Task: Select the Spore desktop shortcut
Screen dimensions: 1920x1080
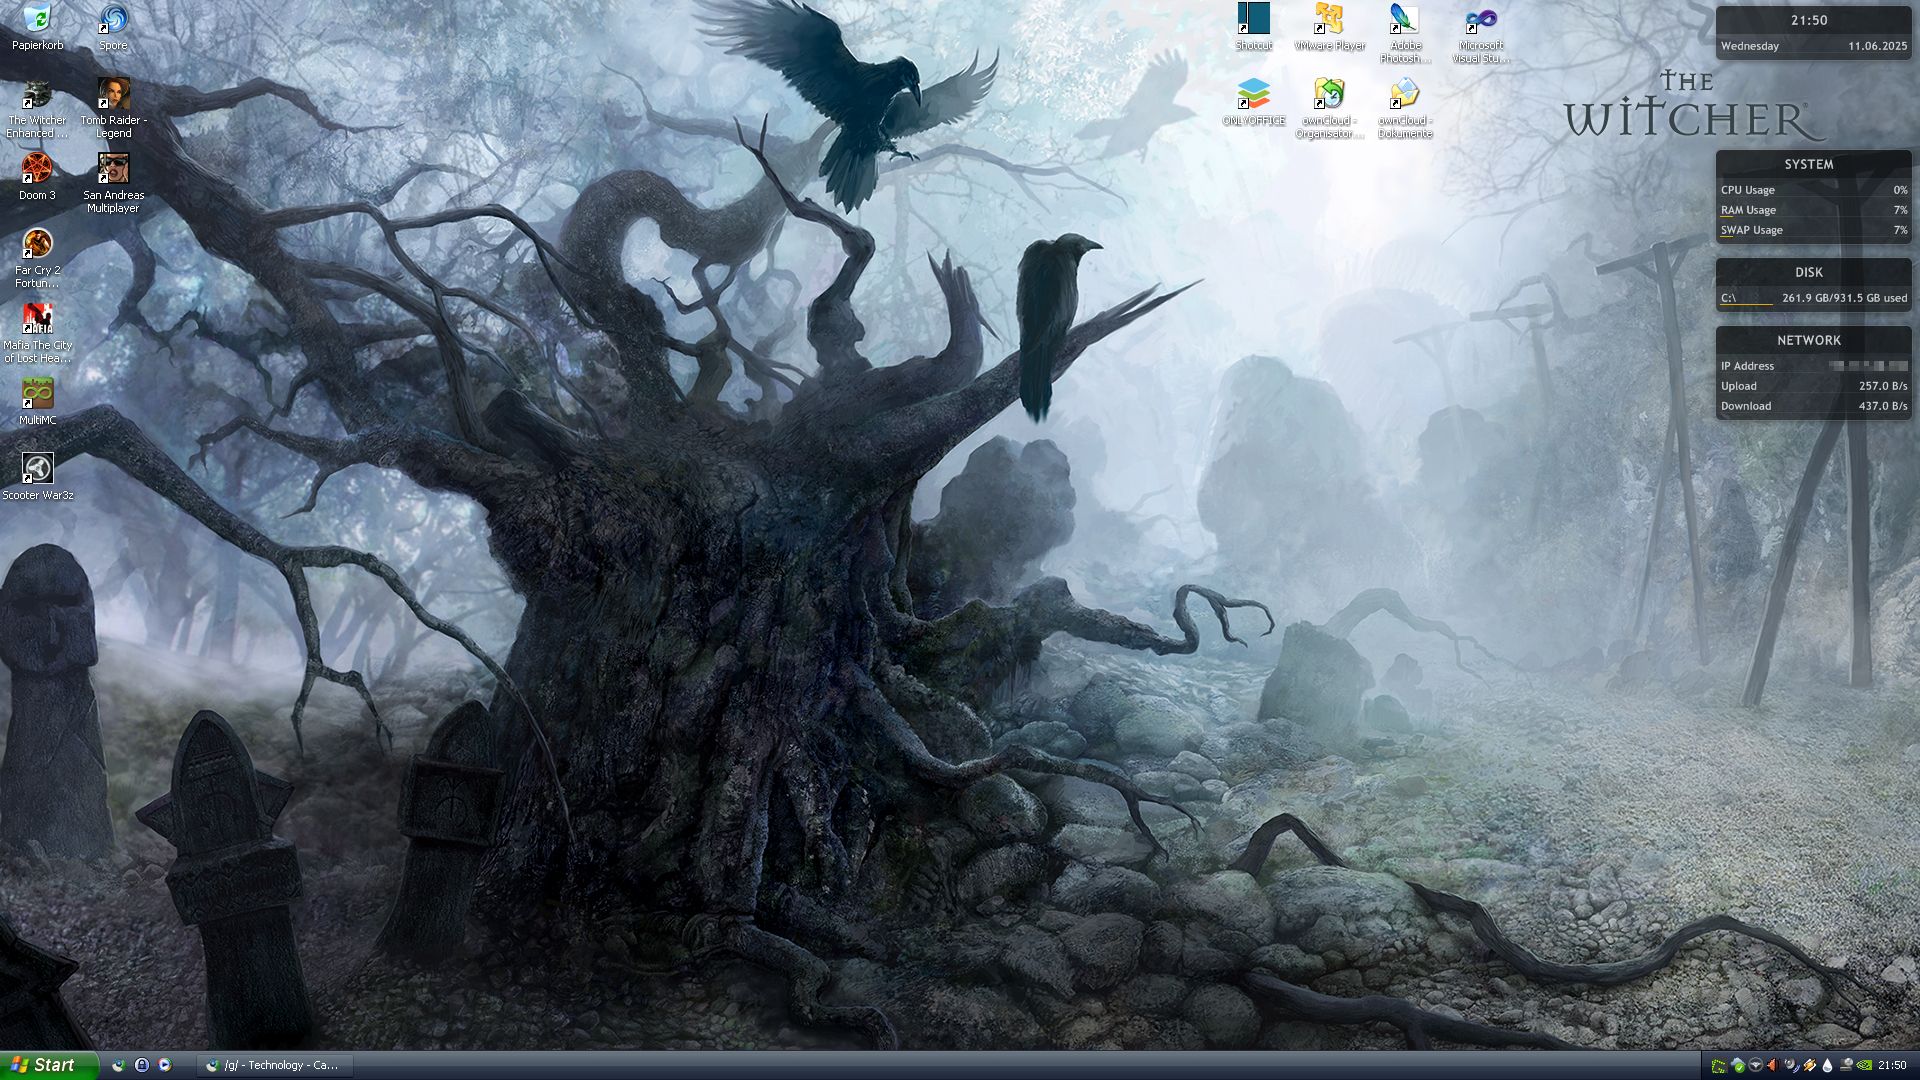Action: 113,26
